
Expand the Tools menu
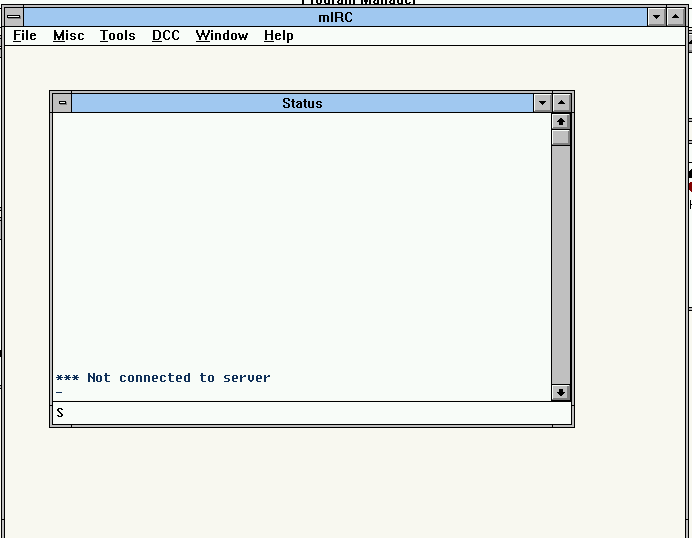pos(117,36)
